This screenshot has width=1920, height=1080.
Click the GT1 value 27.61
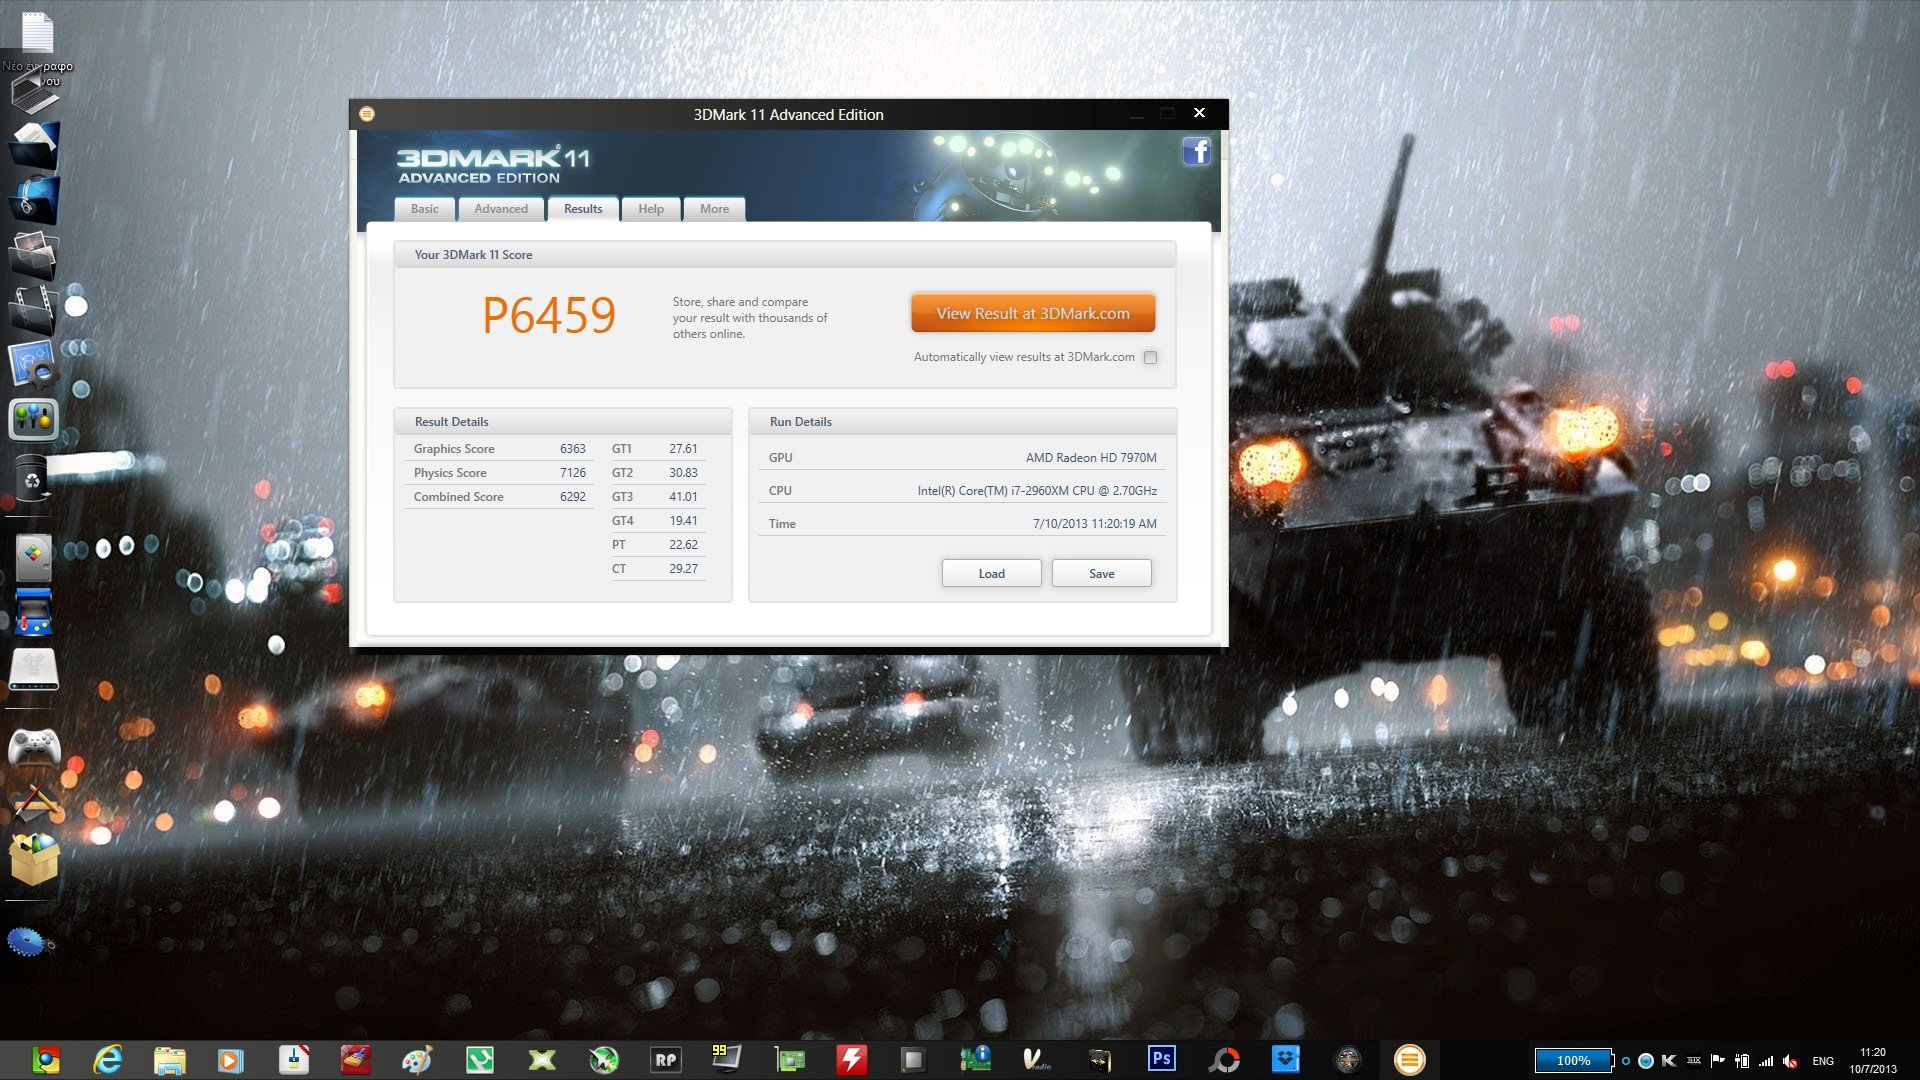[684, 449]
